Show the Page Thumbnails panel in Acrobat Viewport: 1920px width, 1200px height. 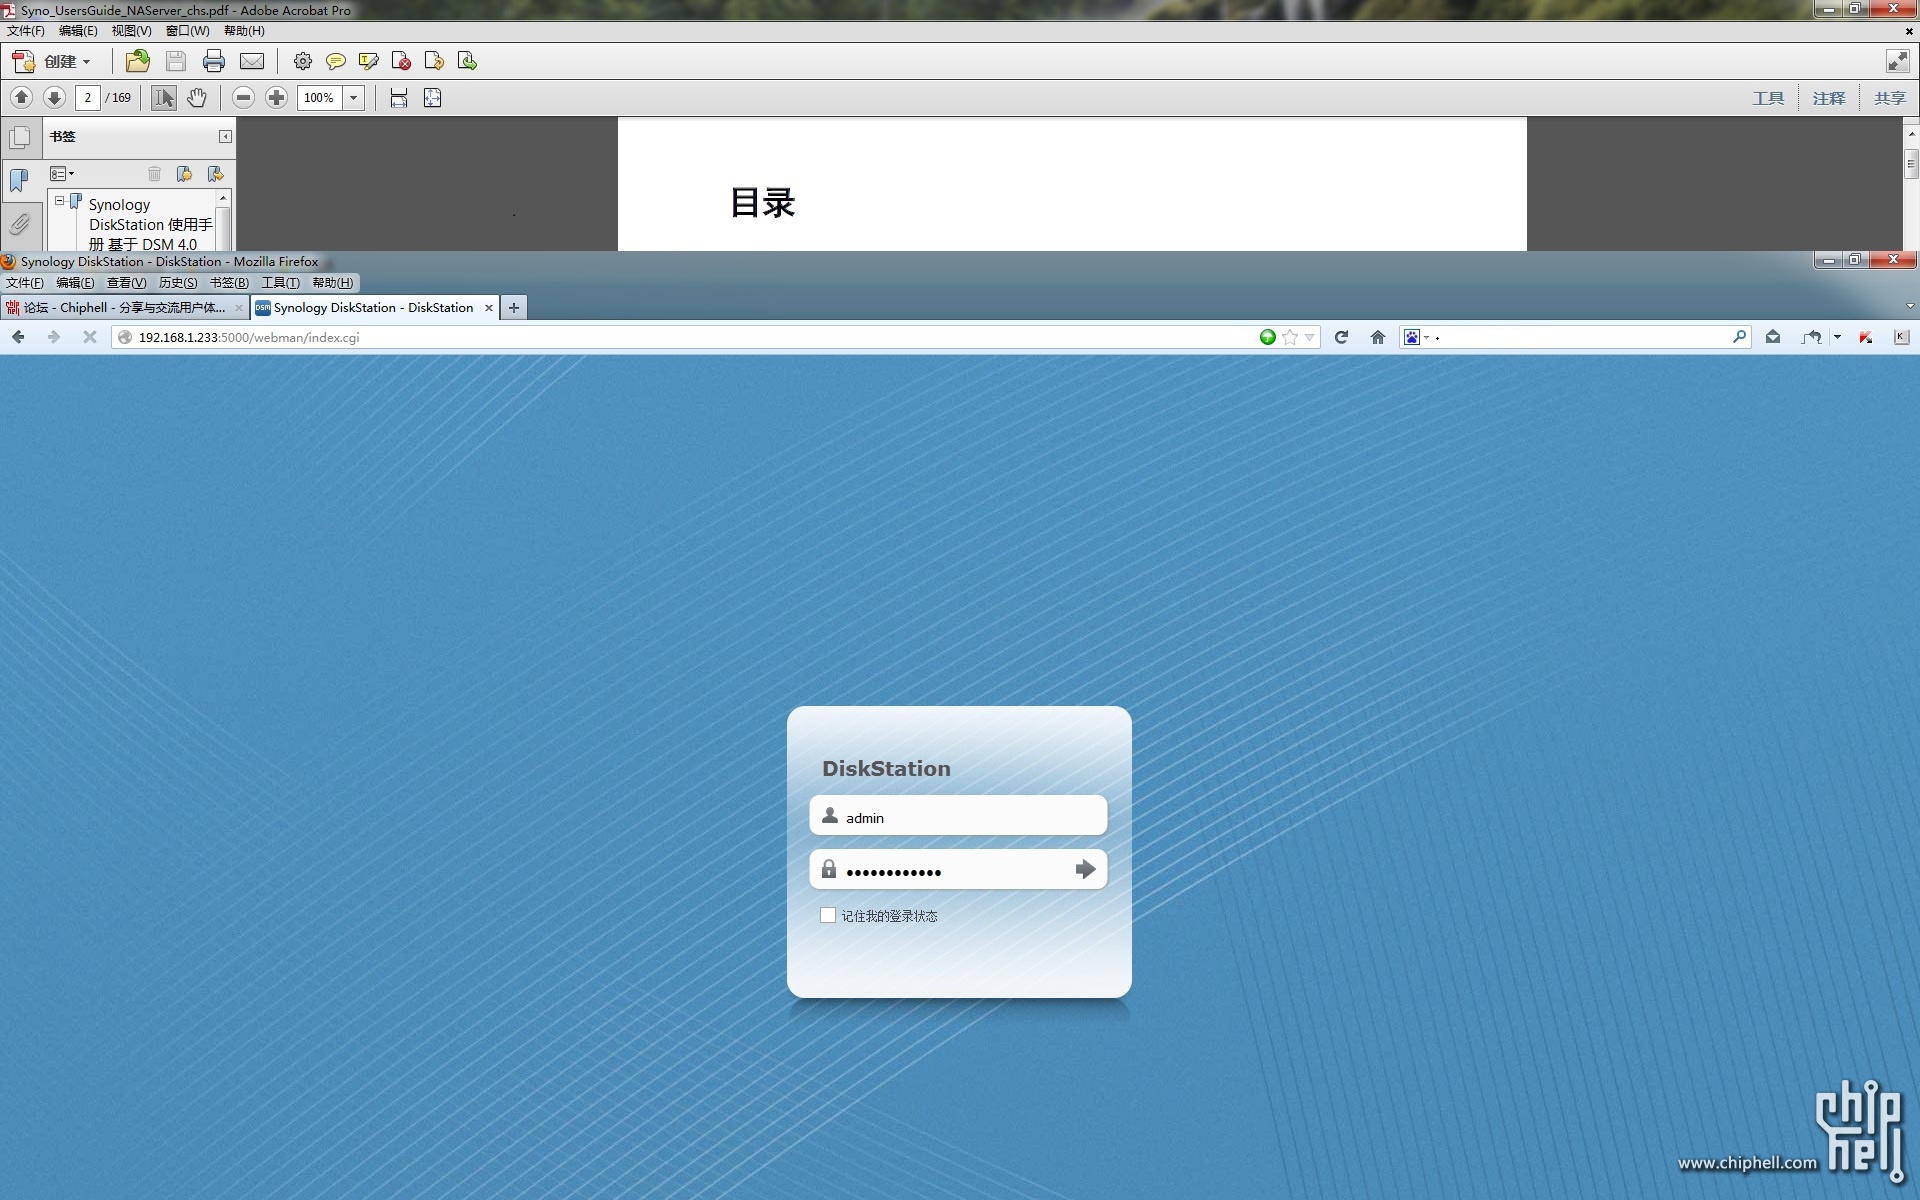tap(20, 137)
